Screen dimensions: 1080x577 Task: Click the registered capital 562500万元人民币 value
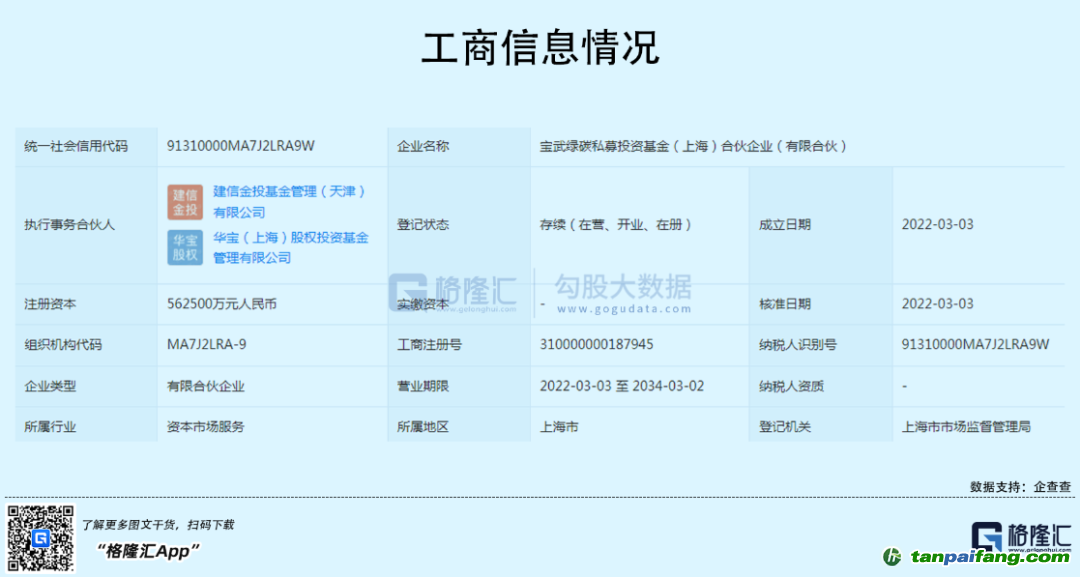tap(222, 304)
